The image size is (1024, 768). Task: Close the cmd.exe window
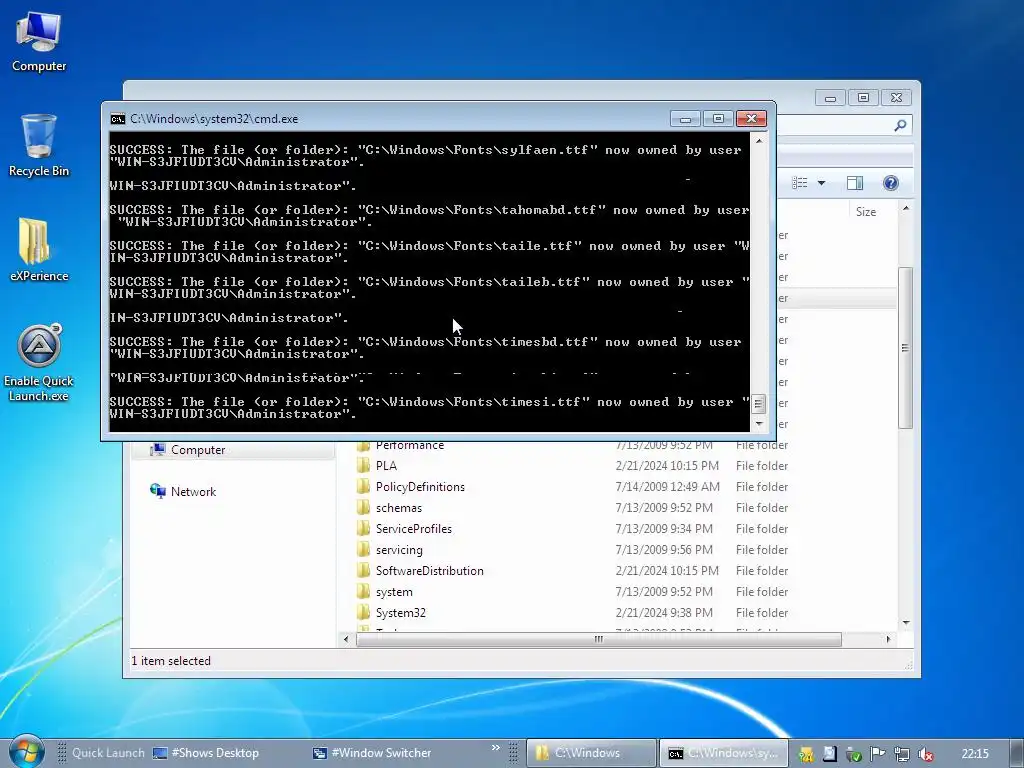click(x=751, y=119)
